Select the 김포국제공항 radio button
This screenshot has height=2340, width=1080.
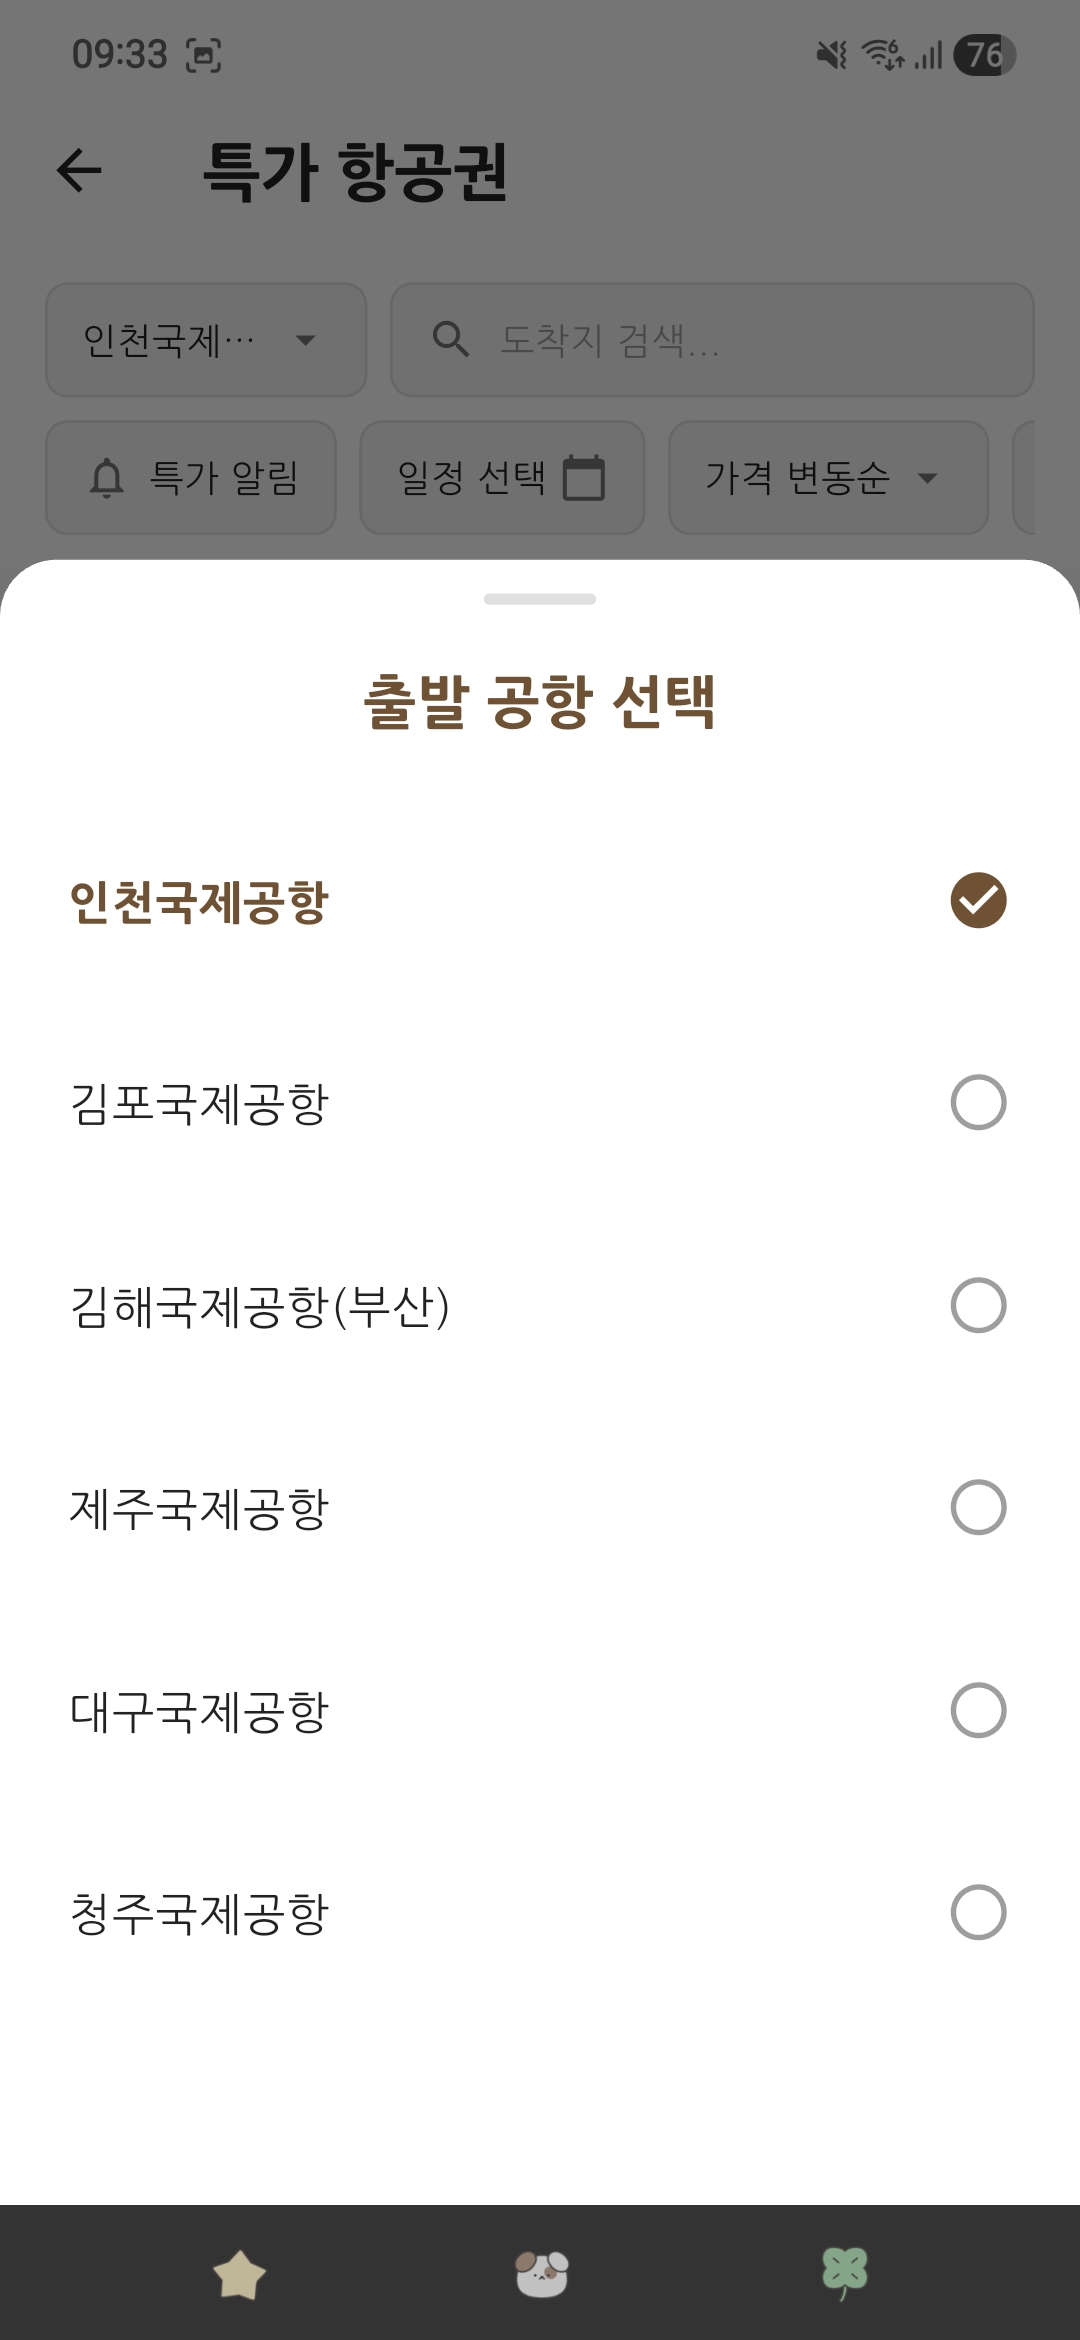click(x=978, y=1102)
